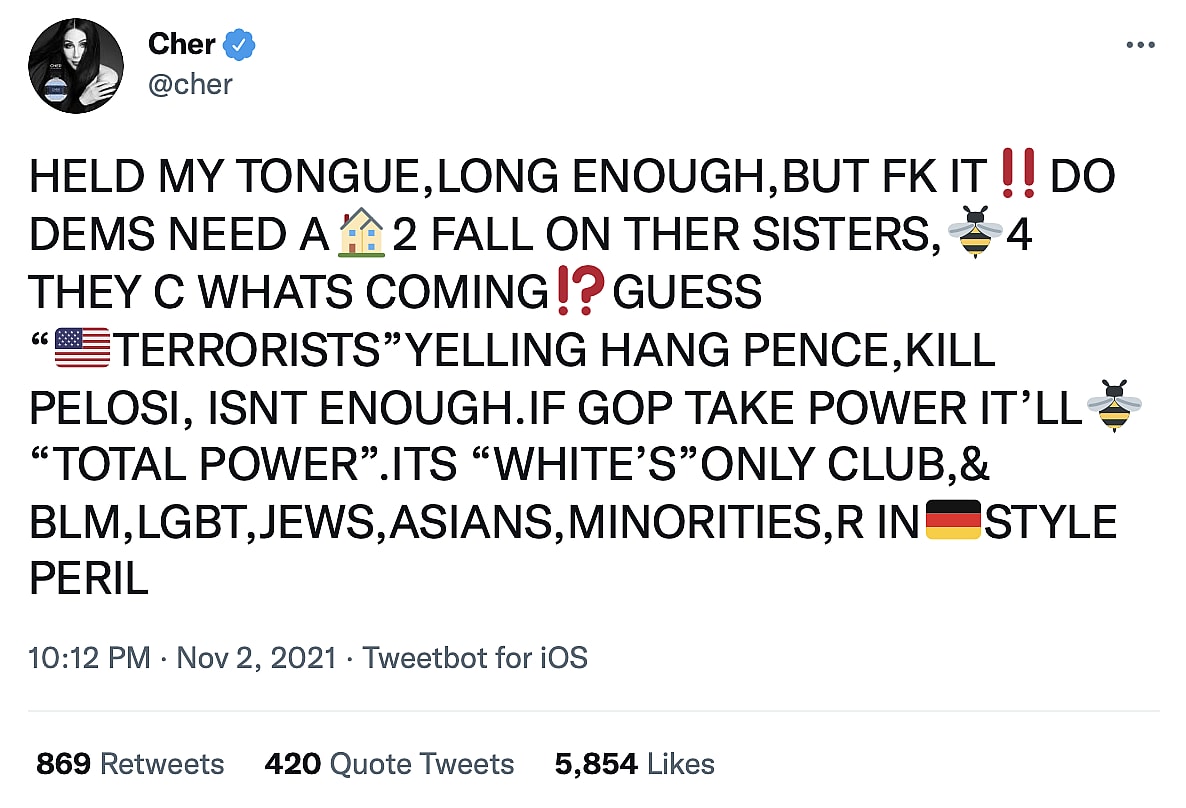This screenshot has width=1186, height=808.
Task: Open the @cher handle link
Action: (190, 84)
